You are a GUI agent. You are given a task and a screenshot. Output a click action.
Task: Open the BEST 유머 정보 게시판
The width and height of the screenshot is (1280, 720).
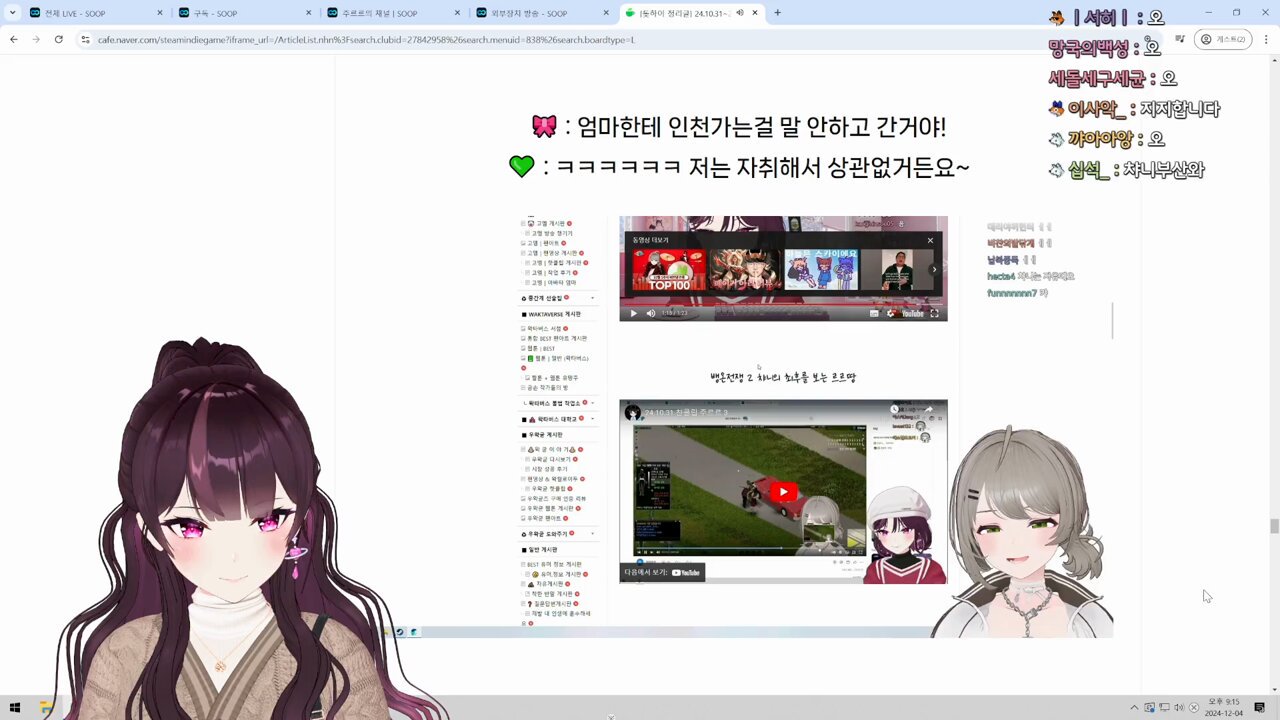(554, 564)
